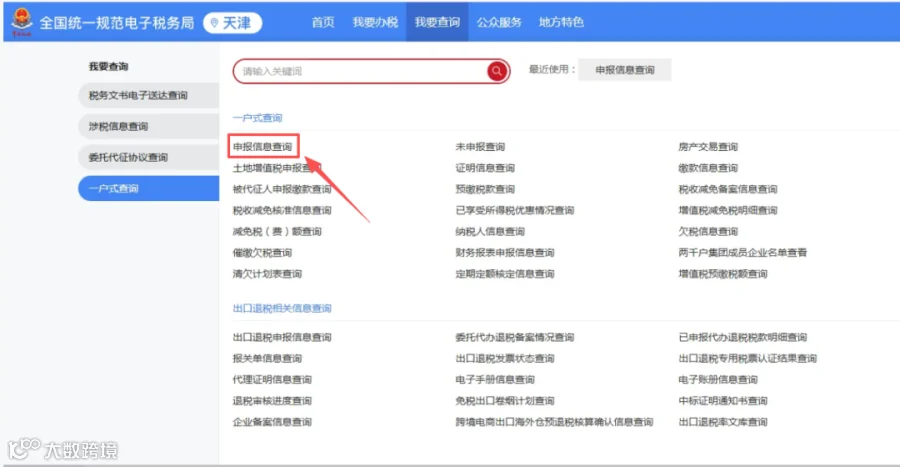Open 出口退税率文库查询 link

pos(723,422)
